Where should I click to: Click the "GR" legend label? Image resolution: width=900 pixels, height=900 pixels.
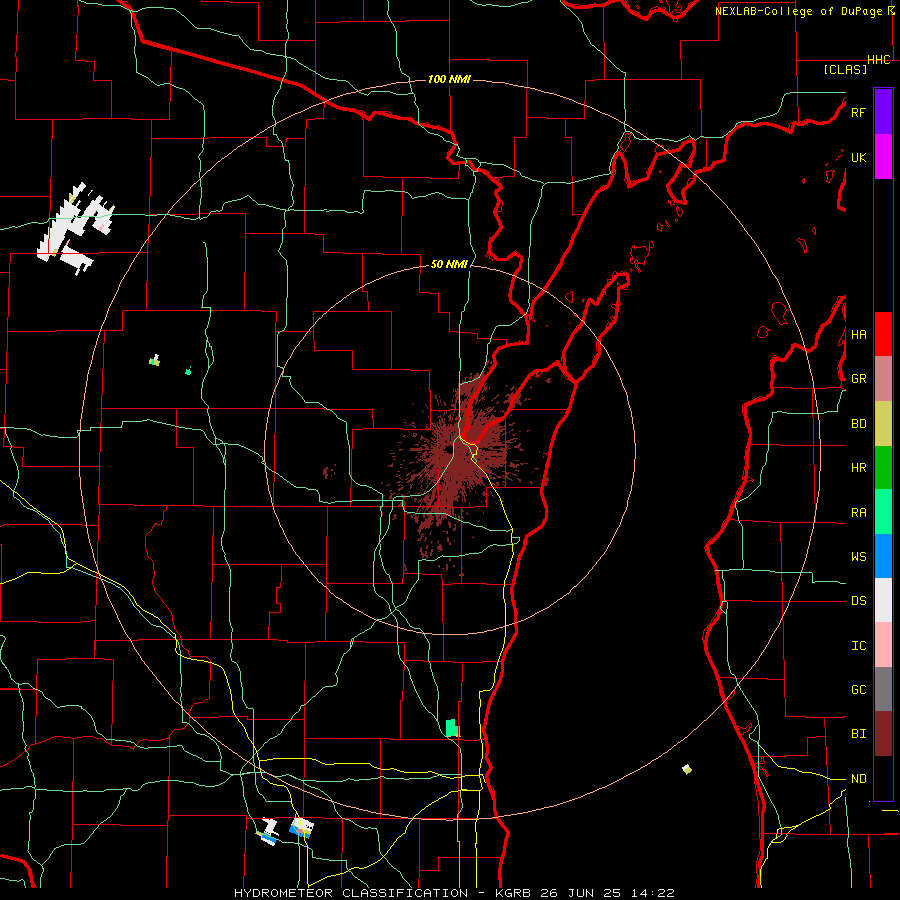tap(858, 379)
